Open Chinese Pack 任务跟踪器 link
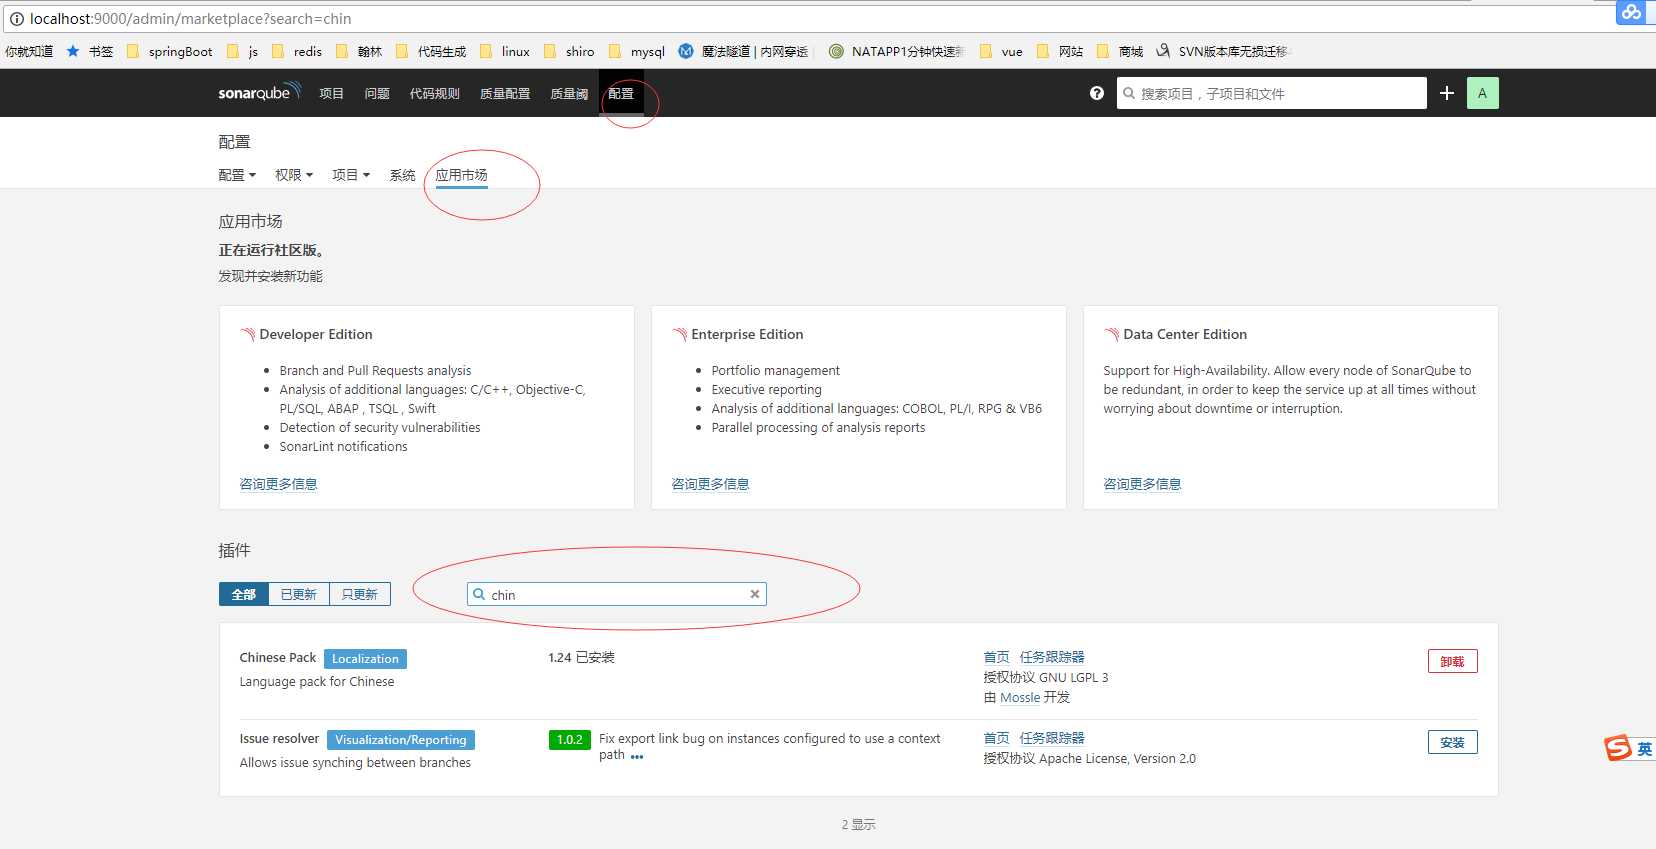Image resolution: width=1656 pixels, height=849 pixels. 1052,657
